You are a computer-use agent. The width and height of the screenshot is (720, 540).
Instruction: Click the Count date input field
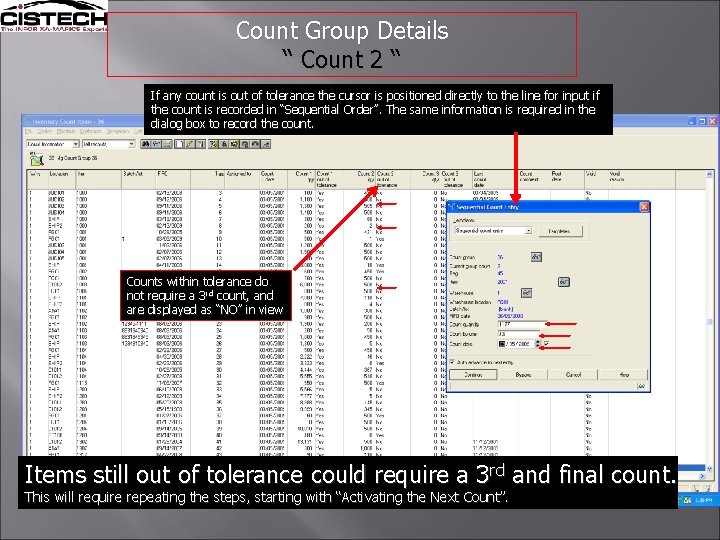pyautogui.click(x=517, y=343)
